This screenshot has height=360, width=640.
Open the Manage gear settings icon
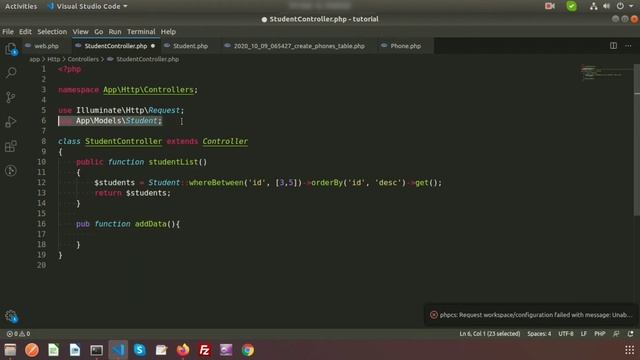coord(11,316)
